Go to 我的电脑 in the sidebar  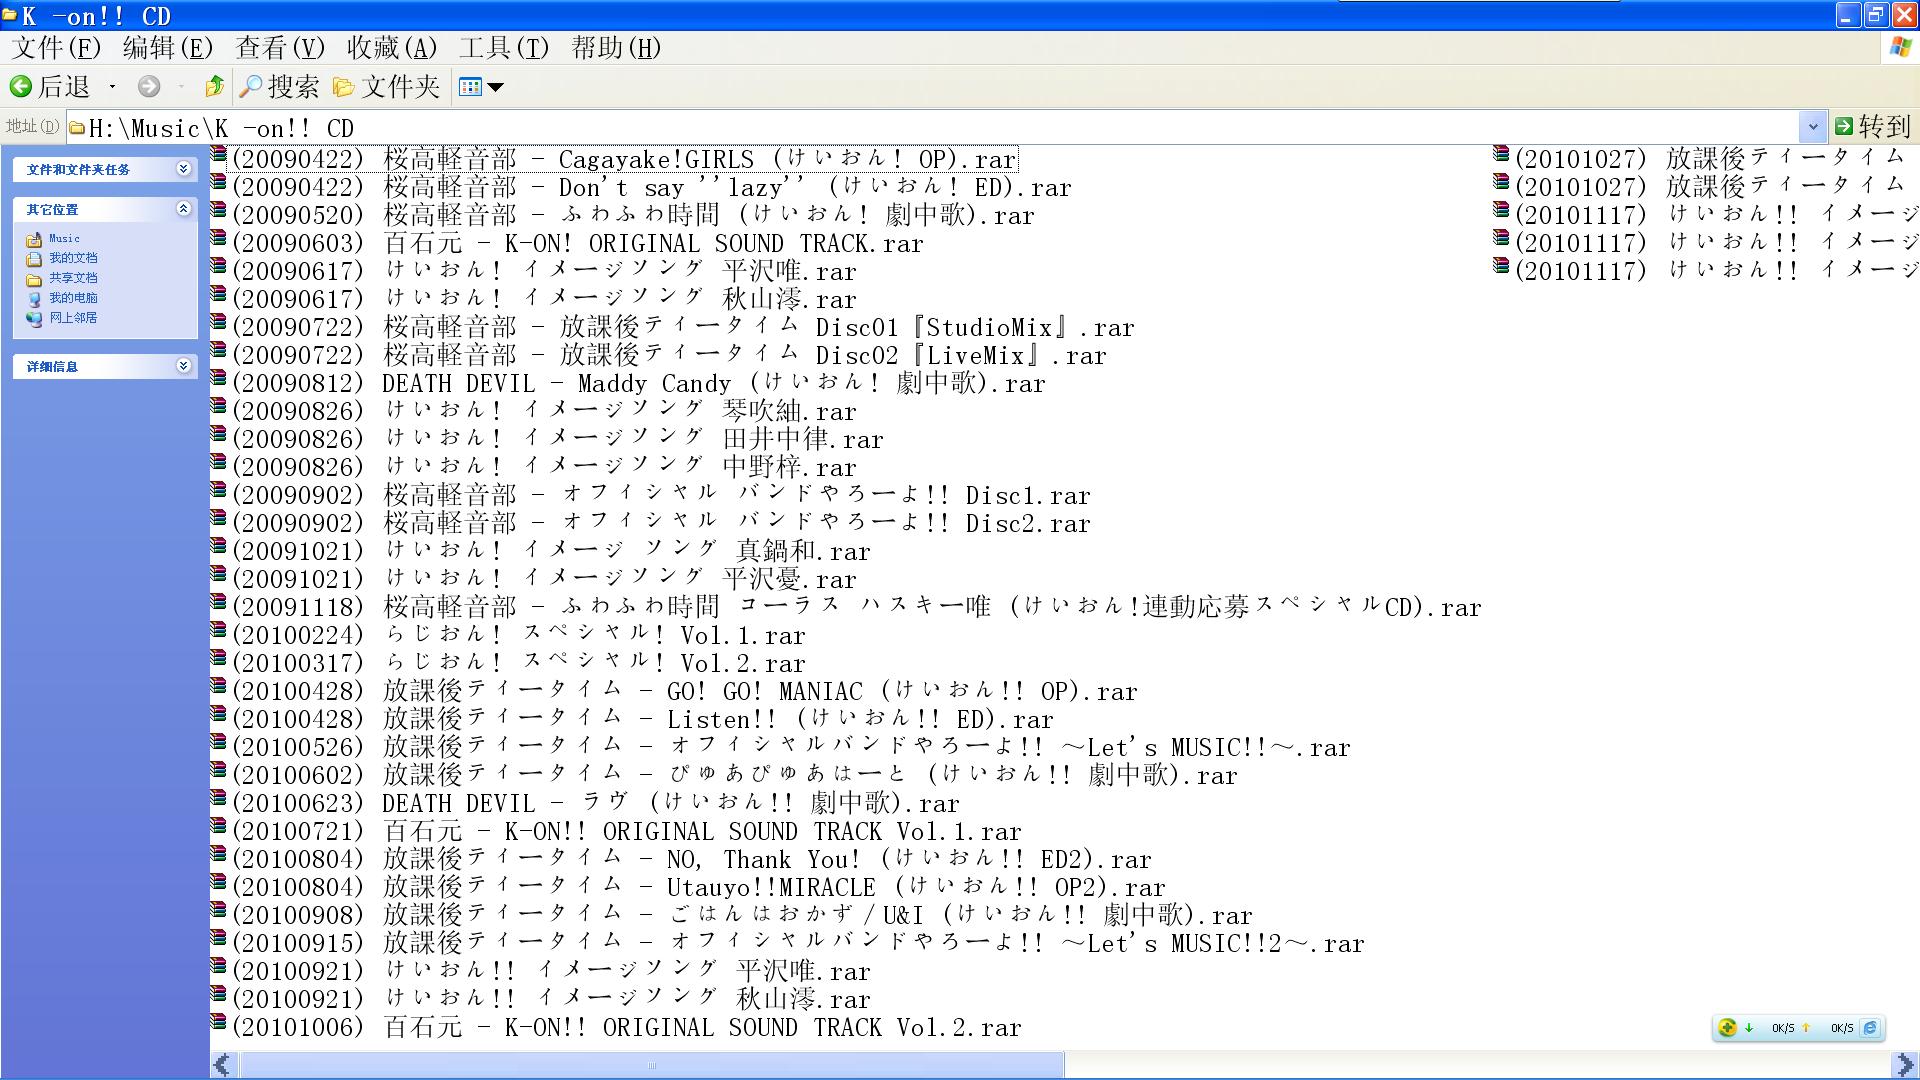pyautogui.click(x=73, y=298)
